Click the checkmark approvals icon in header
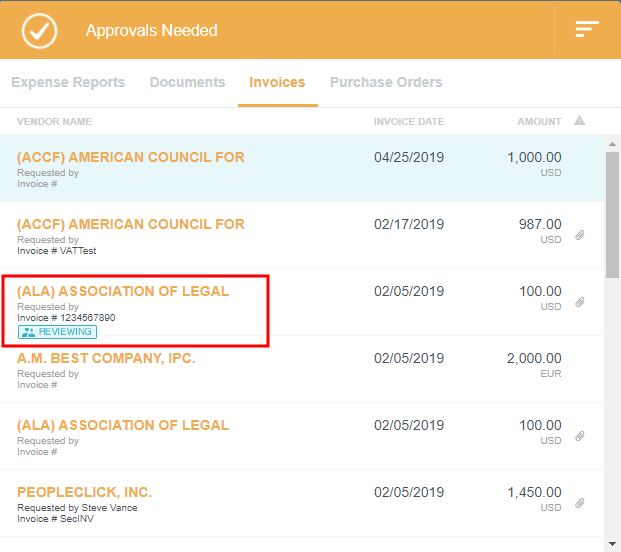The image size is (621, 552). tap(40, 31)
